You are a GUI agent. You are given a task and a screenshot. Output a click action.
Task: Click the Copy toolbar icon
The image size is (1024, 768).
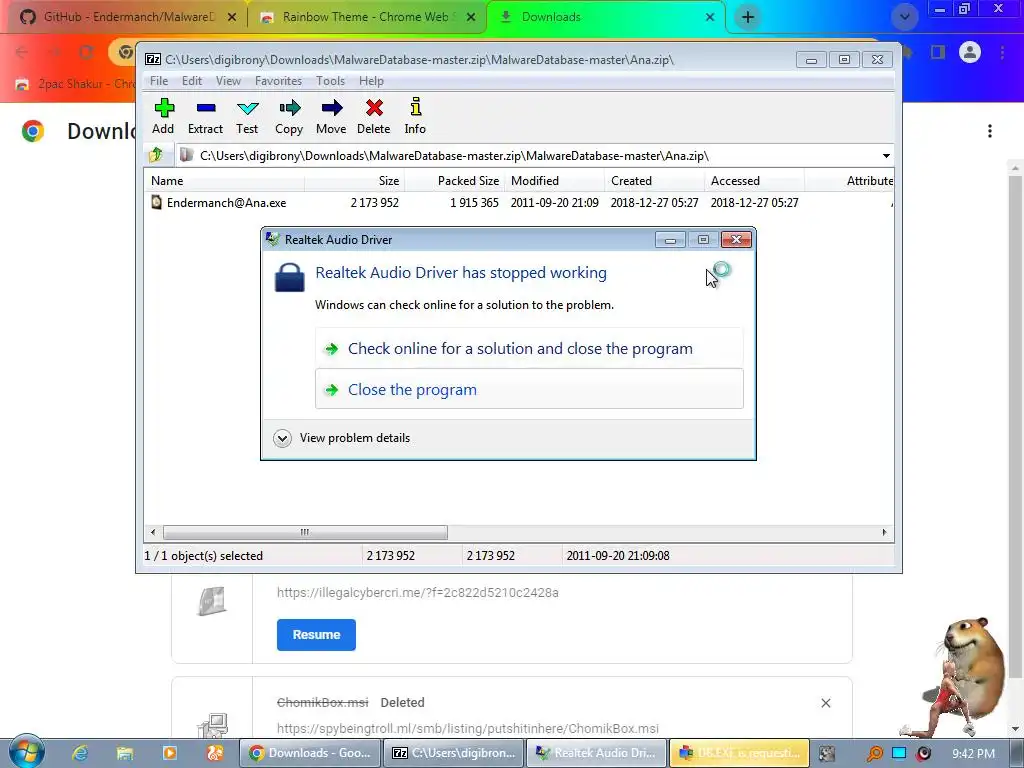[289, 116]
